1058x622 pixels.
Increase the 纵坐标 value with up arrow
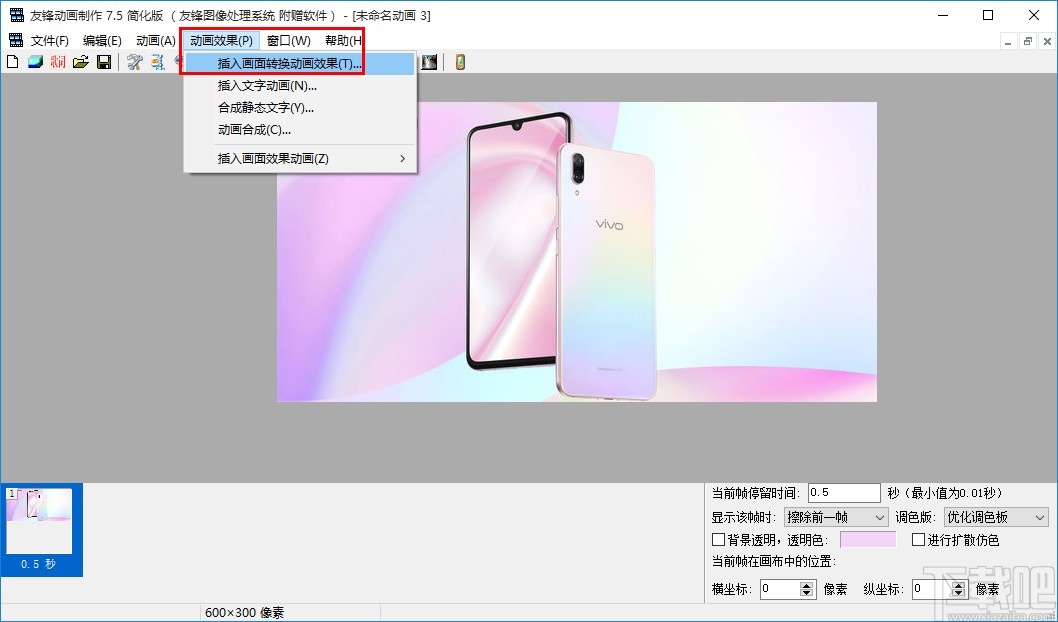click(958, 585)
